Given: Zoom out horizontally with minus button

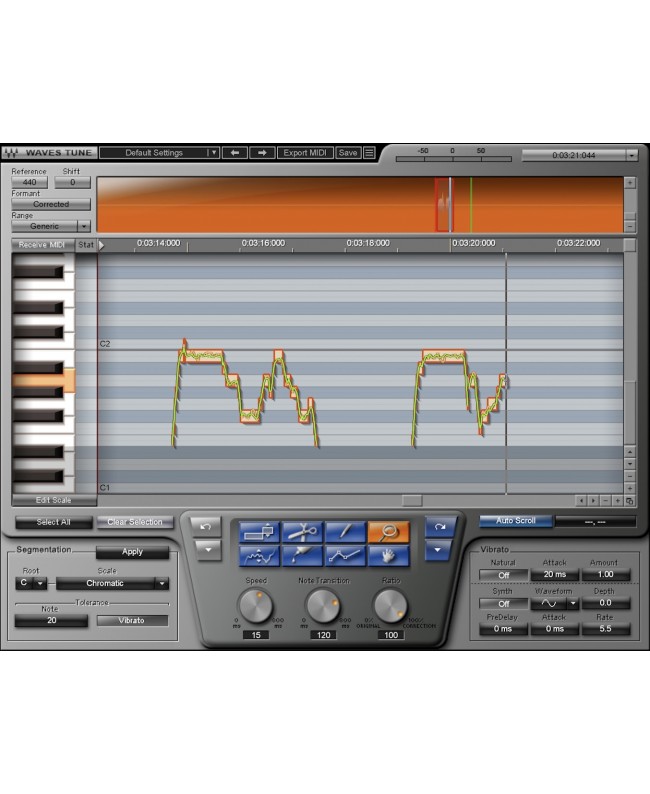Looking at the screenshot, I should [605, 500].
